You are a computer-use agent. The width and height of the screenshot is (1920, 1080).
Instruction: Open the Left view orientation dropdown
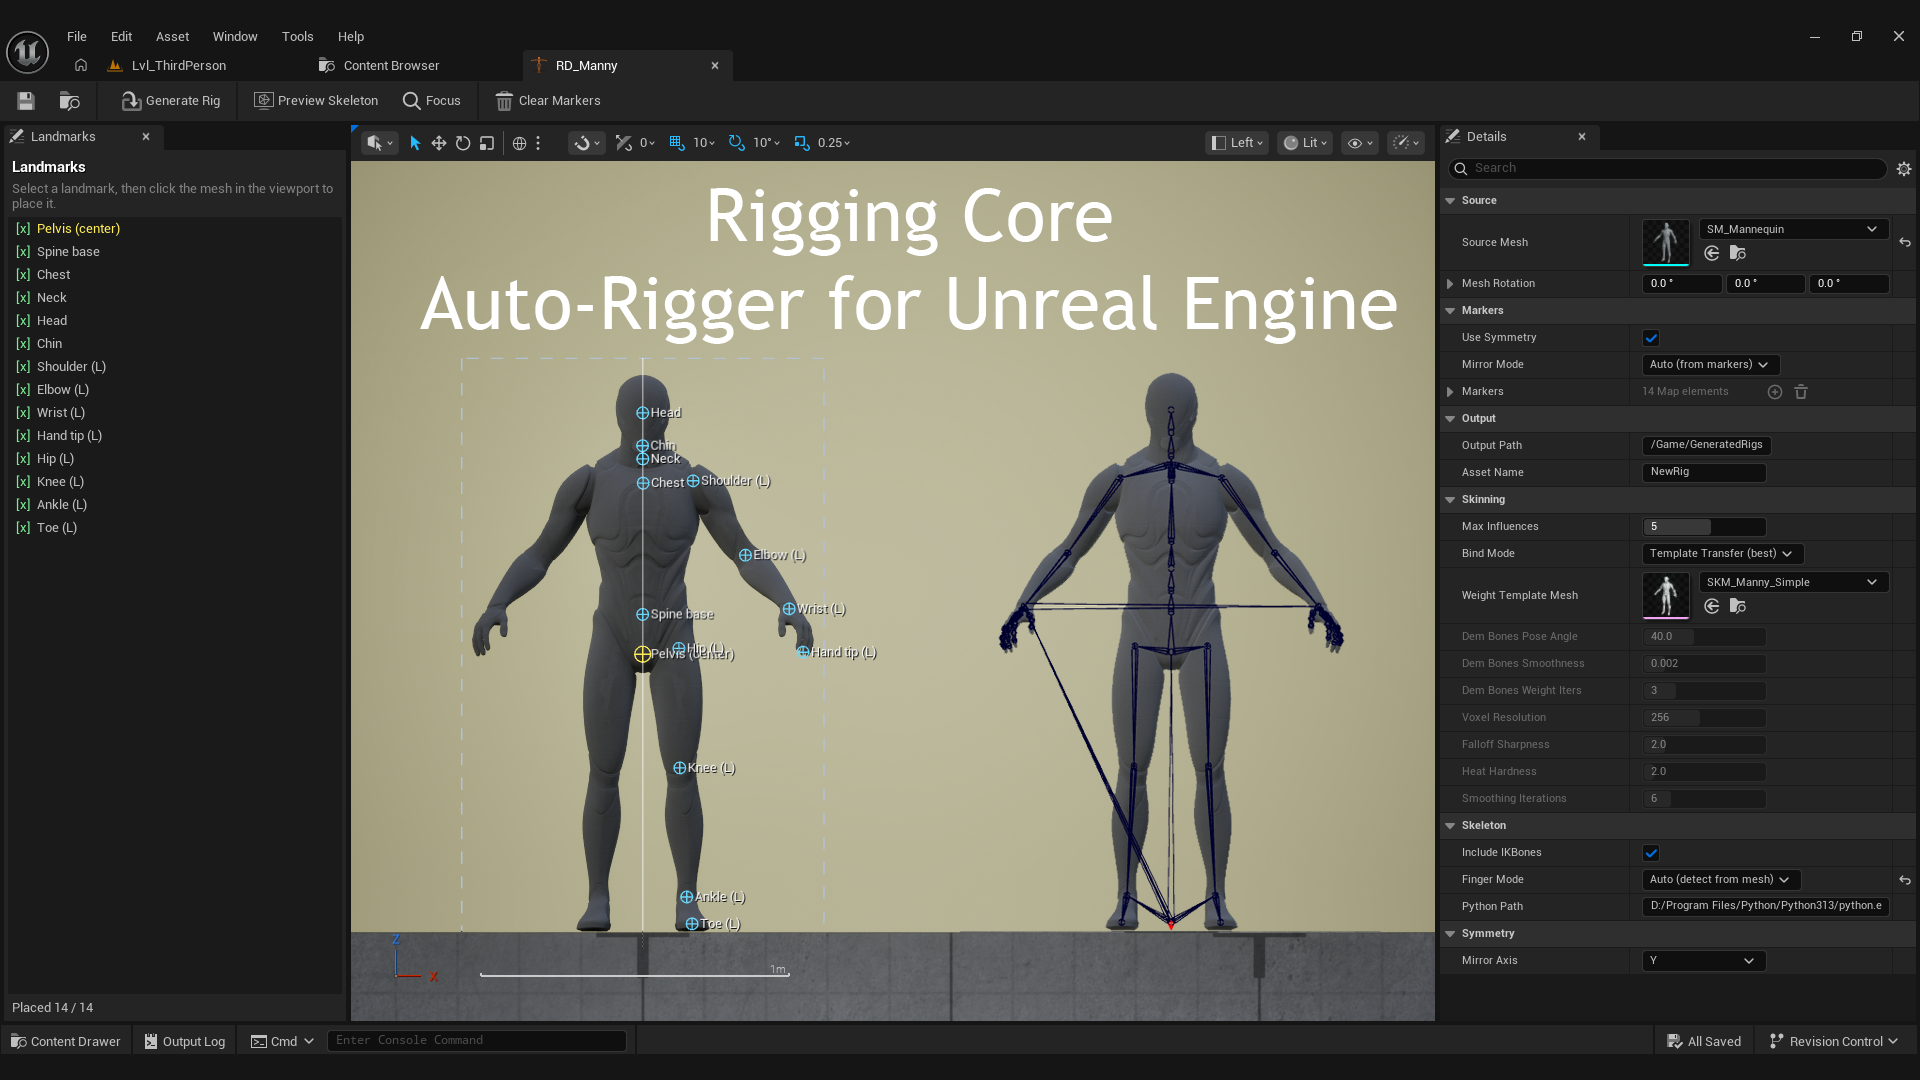[x=1237, y=143]
